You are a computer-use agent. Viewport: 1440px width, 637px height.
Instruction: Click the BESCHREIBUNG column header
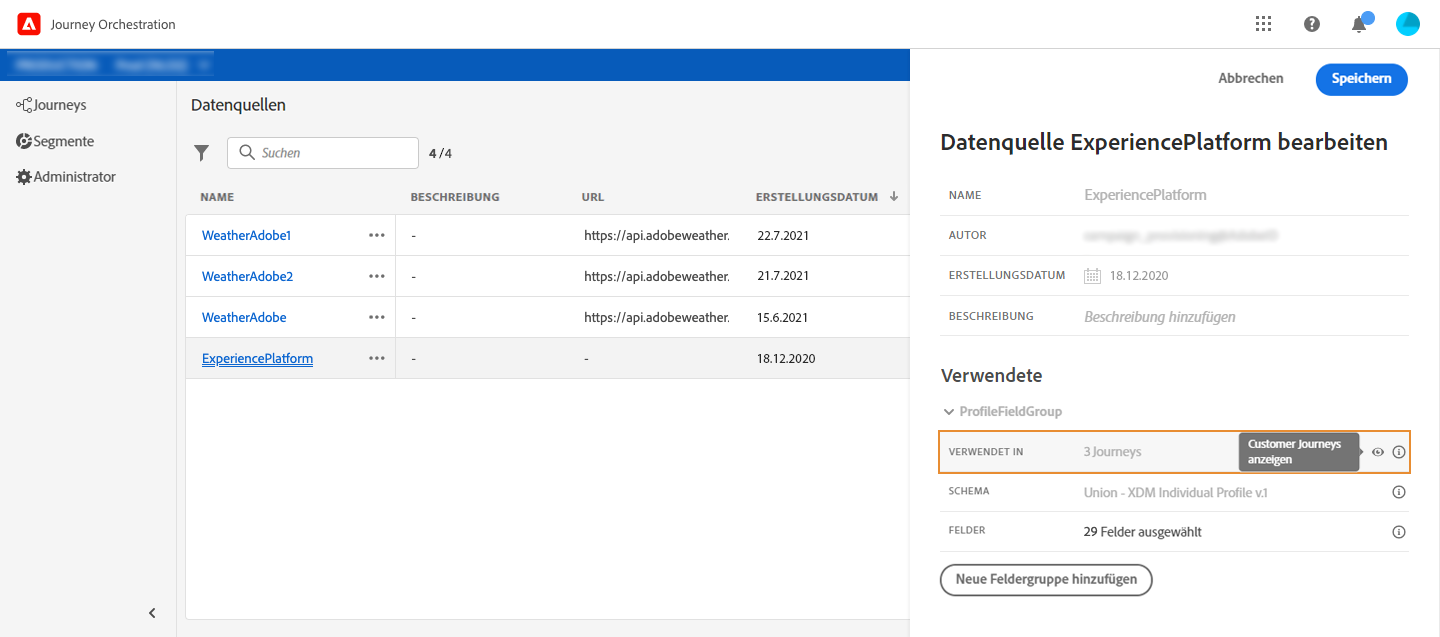pos(455,197)
